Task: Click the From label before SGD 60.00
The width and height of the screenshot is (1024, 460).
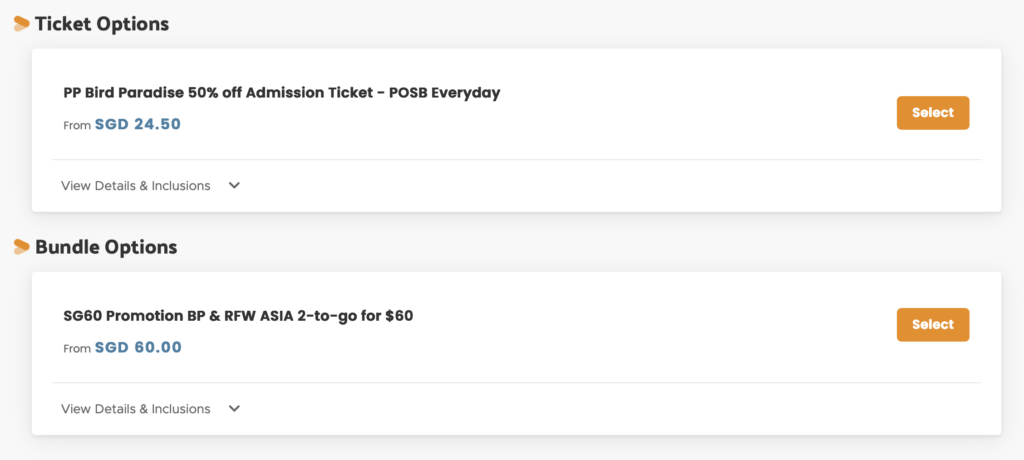Action: click(x=77, y=349)
